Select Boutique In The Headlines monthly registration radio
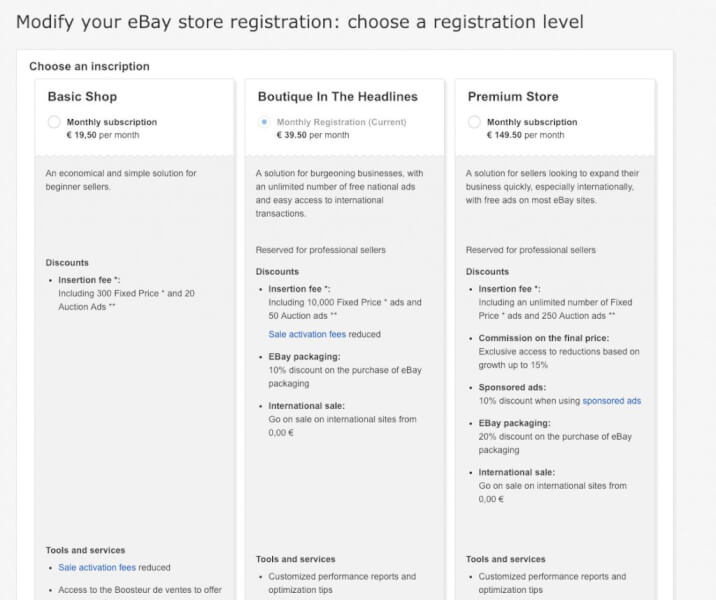The width and height of the screenshot is (716, 600). [264, 122]
